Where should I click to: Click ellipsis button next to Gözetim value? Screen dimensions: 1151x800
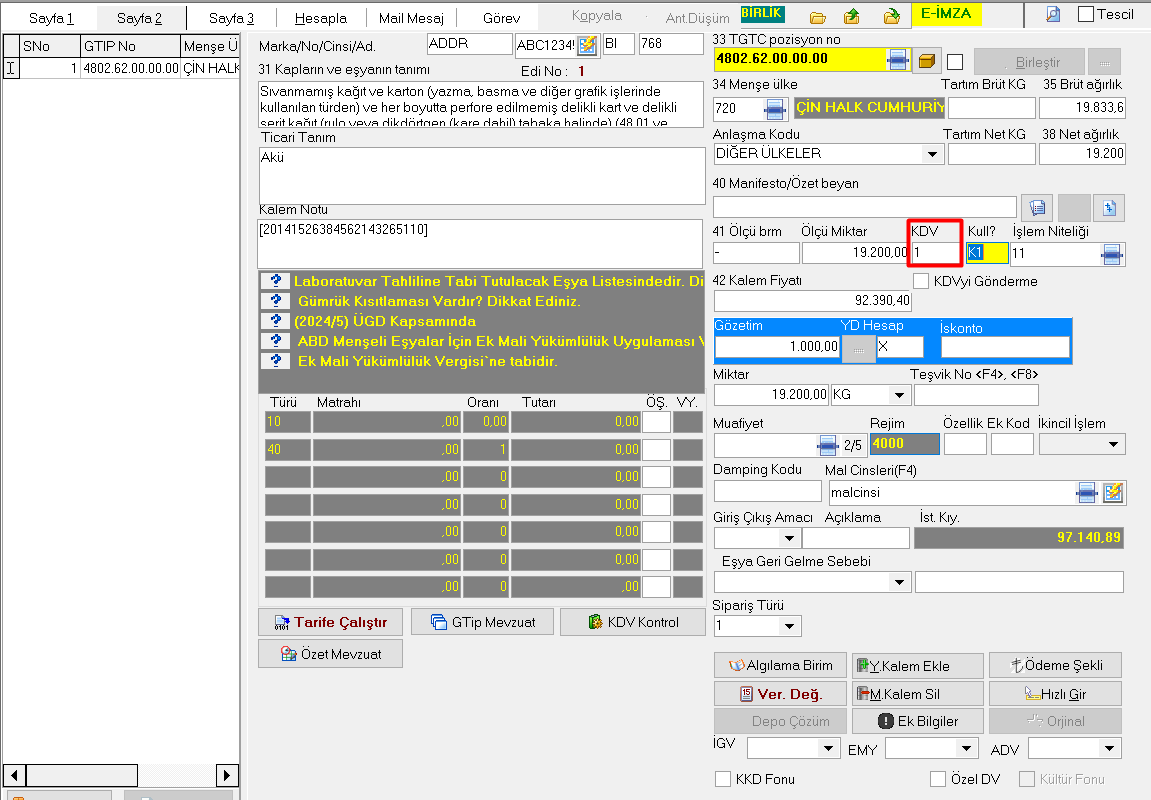(859, 348)
